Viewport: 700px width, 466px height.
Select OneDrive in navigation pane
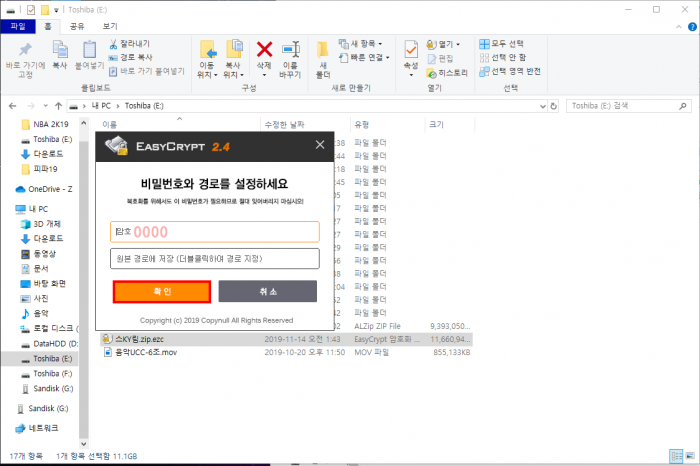(x=44, y=189)
